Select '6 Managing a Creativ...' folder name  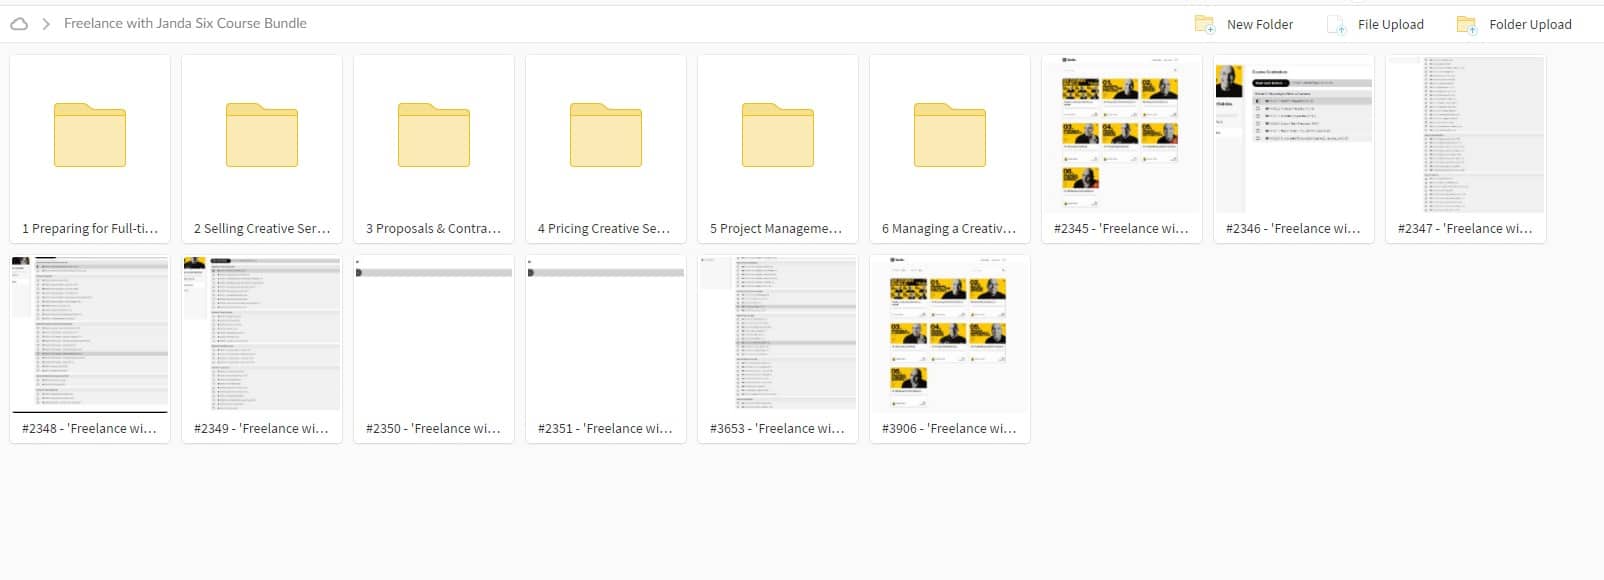point(949,229)
